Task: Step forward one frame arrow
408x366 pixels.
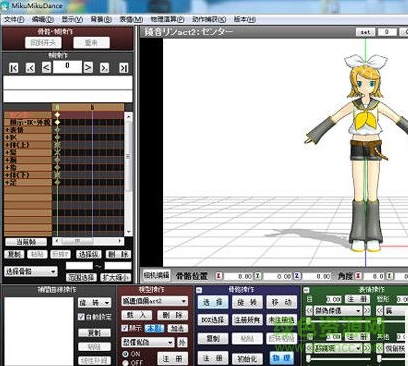Action: [88, 68]
